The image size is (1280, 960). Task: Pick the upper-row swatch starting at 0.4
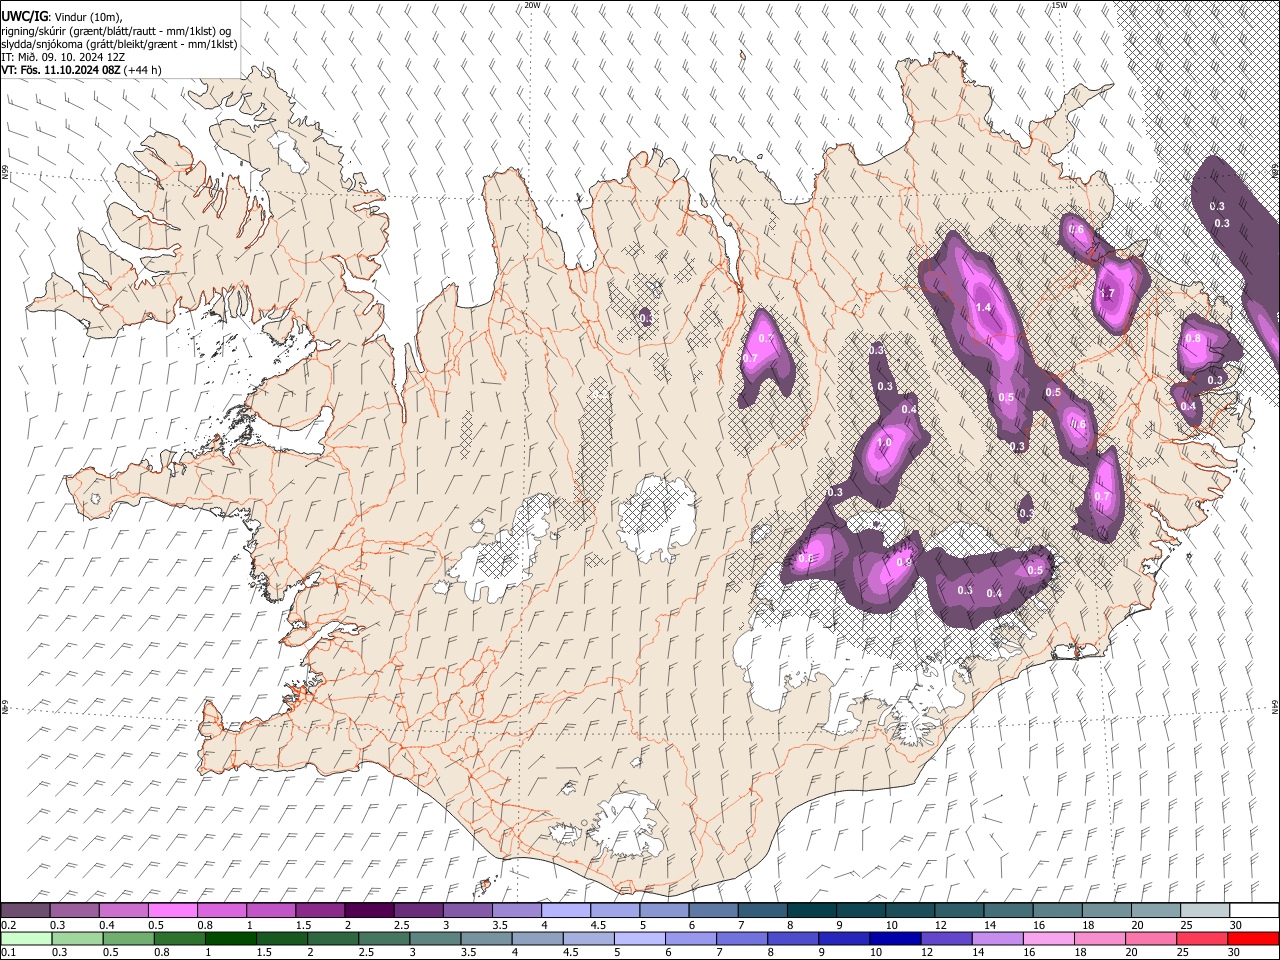tap(123, 911)
